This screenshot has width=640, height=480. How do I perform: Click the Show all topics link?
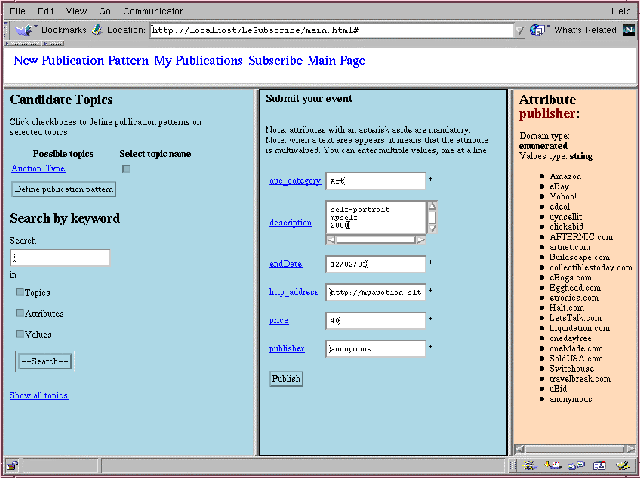coord(39,395)
